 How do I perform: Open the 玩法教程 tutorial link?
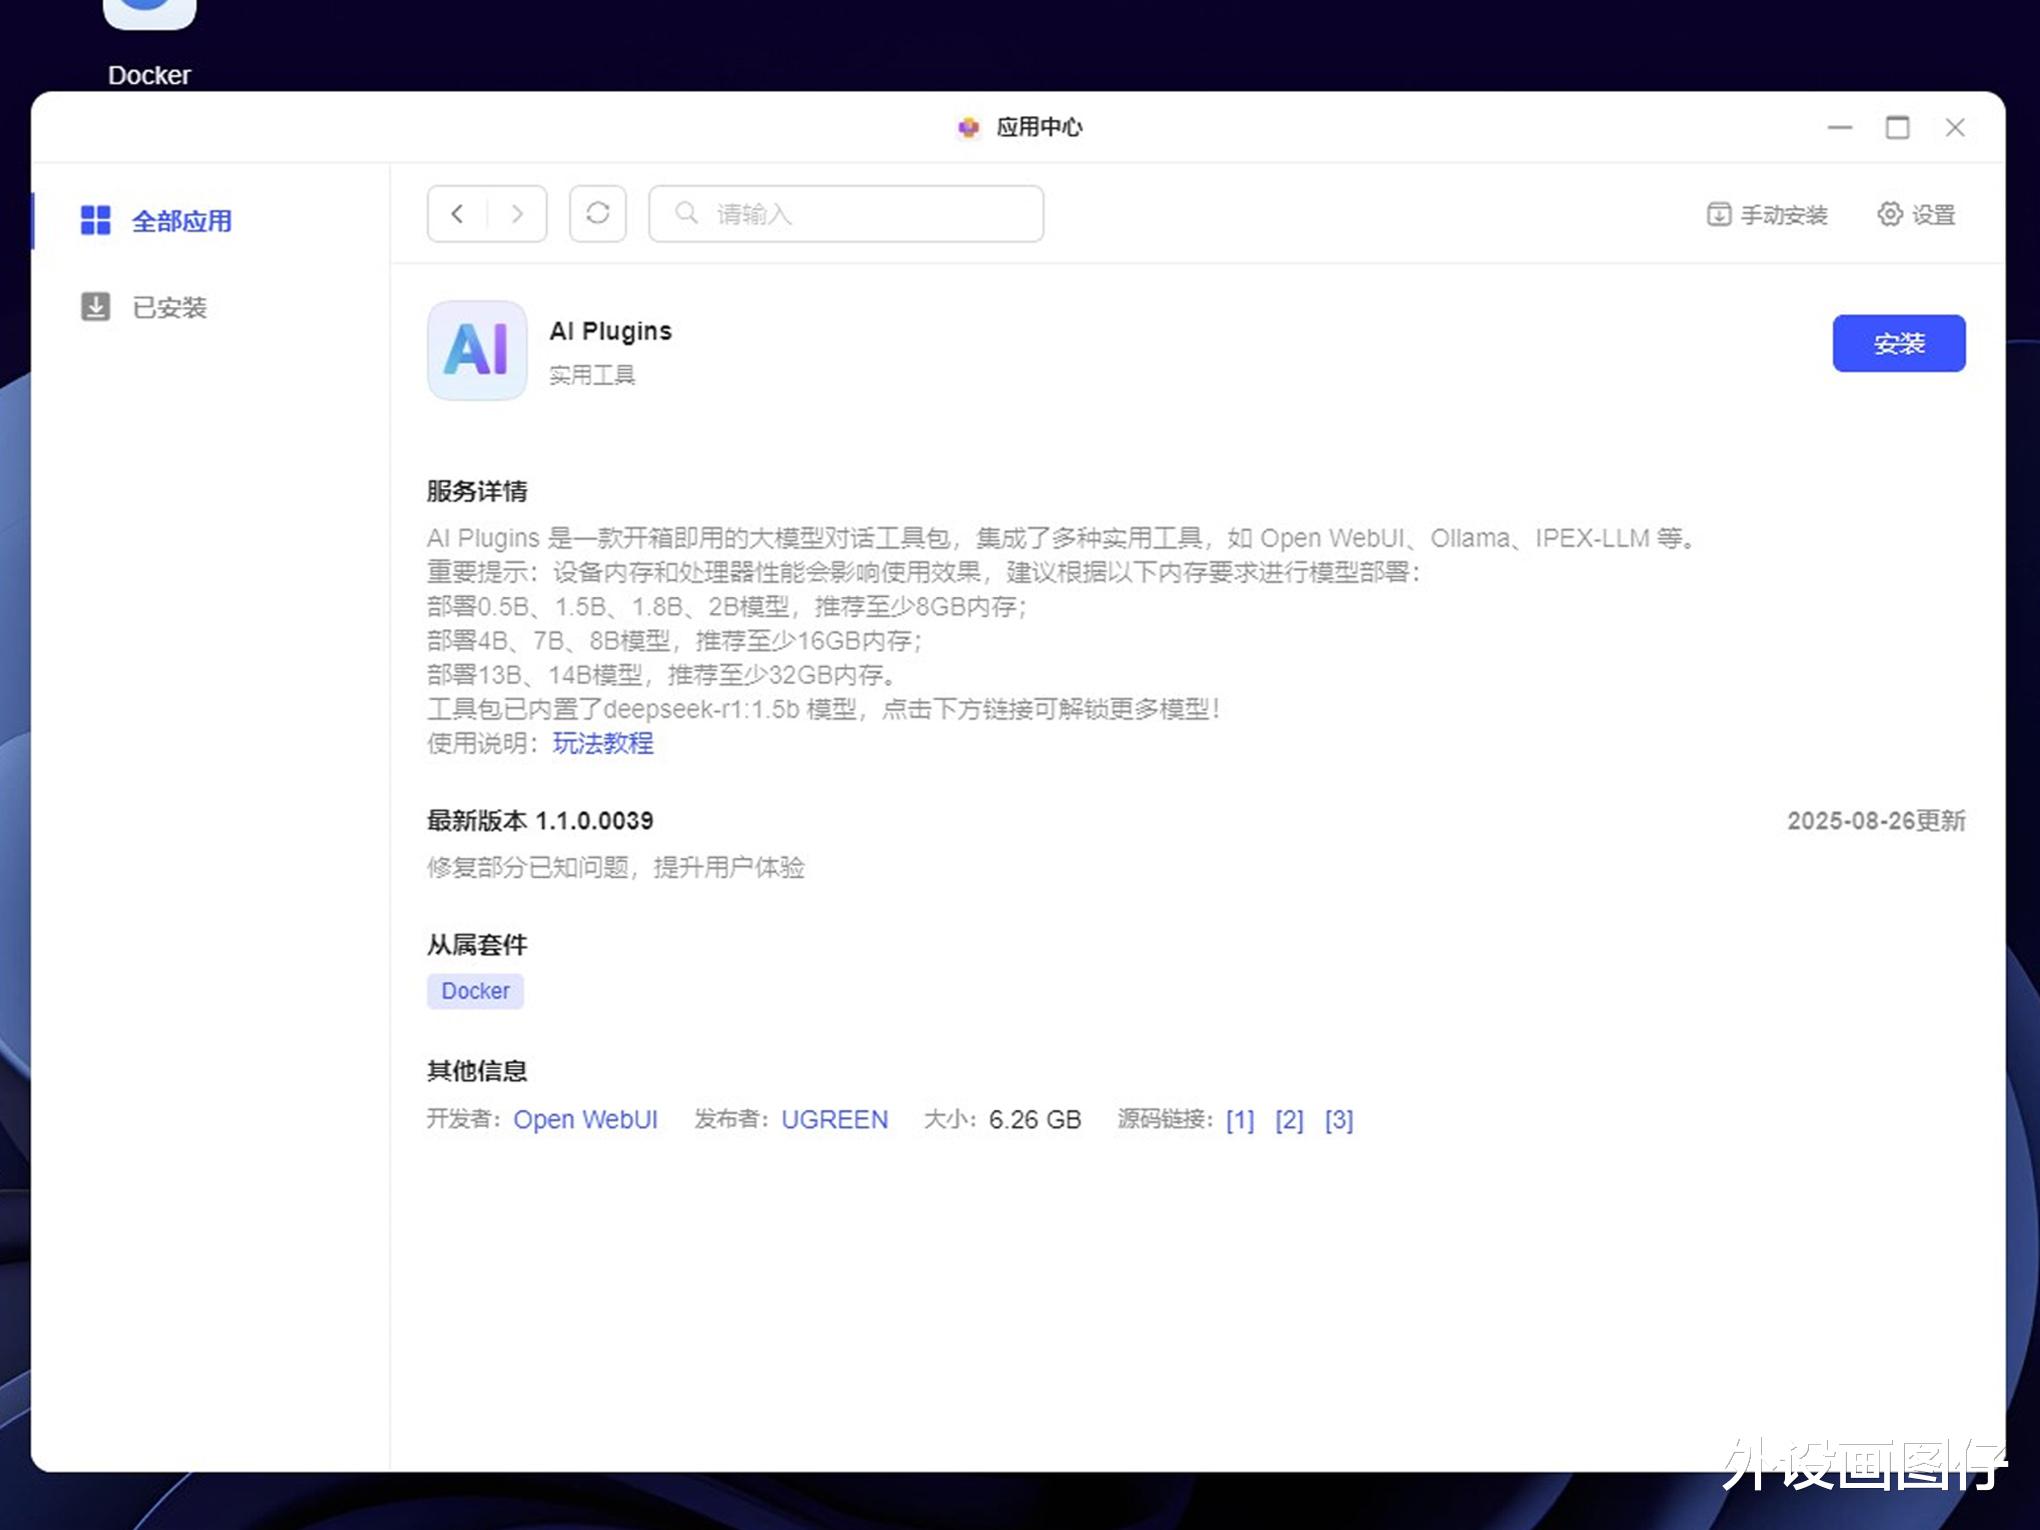(603, 743)
